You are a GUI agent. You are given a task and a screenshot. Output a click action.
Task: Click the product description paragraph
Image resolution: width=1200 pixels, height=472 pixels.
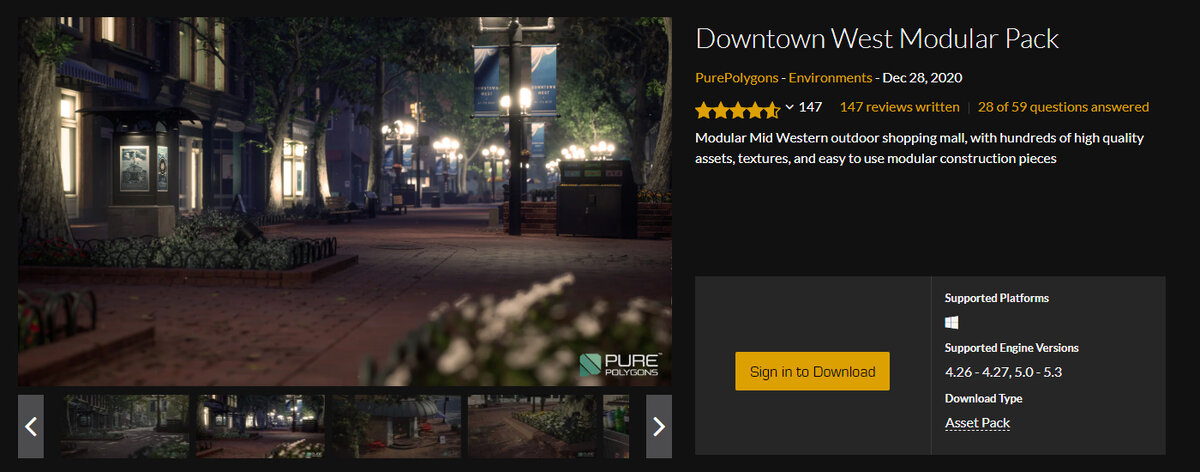pyautogui.click(x=919, y=148)
